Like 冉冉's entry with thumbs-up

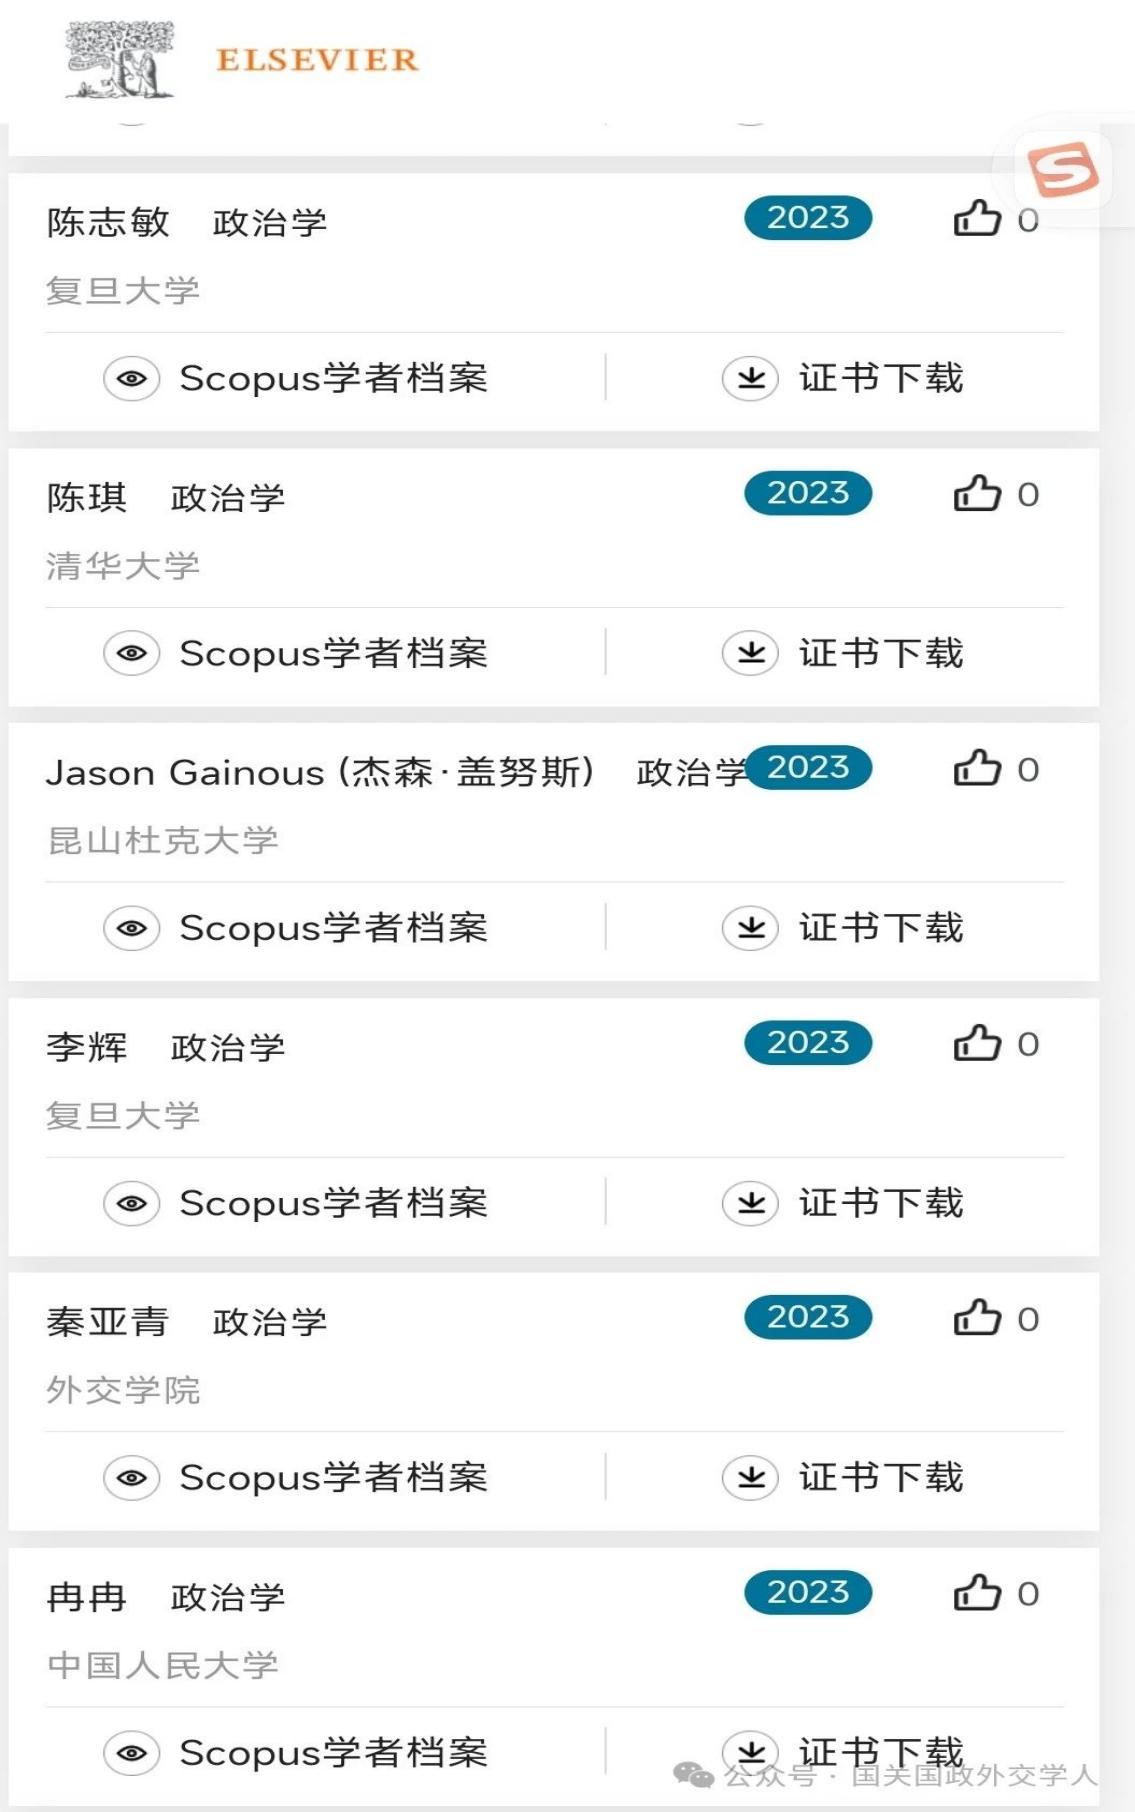976,1593
